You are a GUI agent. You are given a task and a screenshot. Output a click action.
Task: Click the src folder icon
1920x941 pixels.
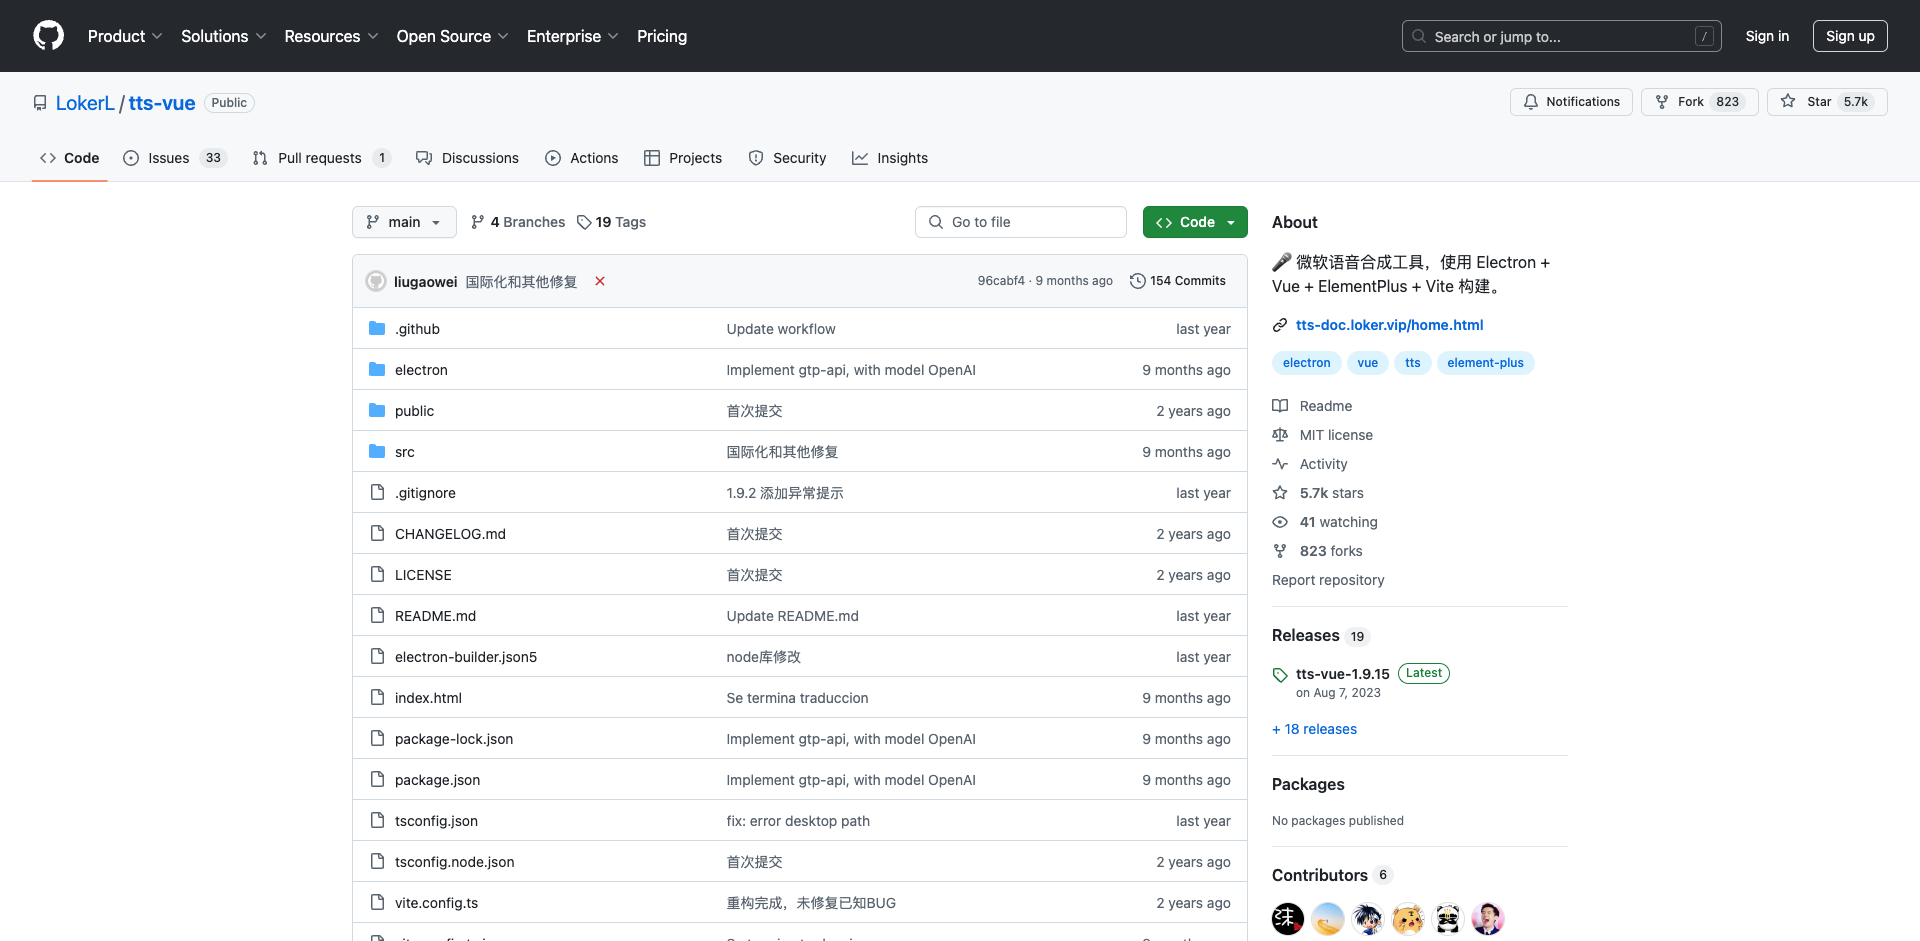pos(377,451)
